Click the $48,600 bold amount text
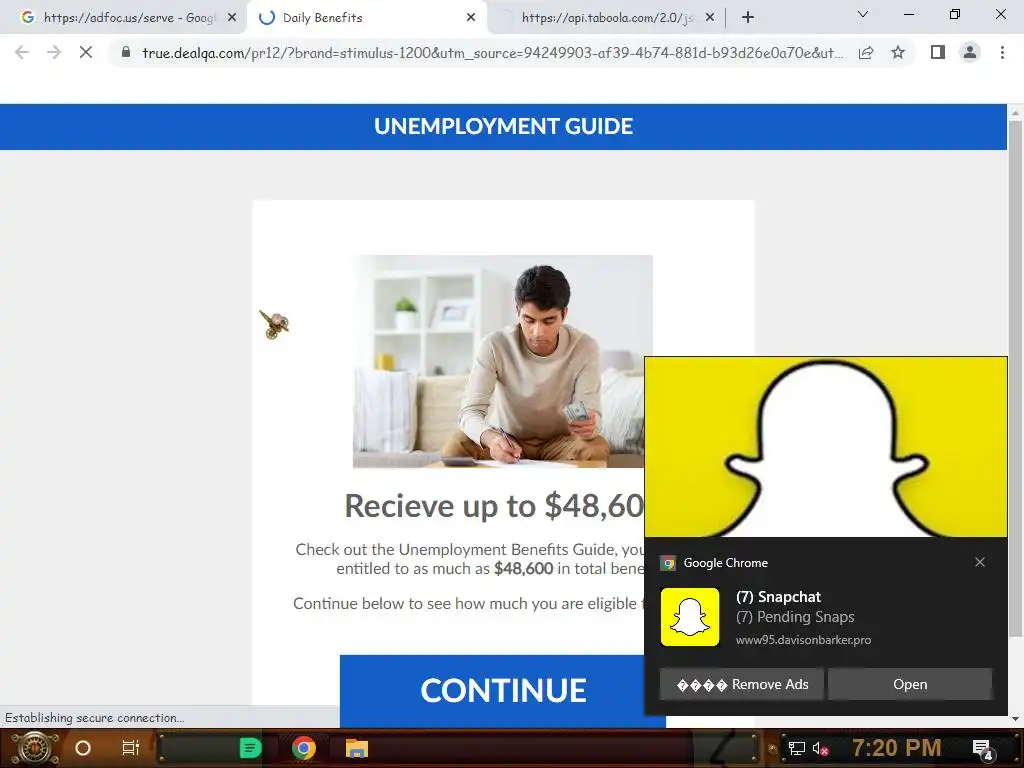Screen dimensions: 1024x768 pyautogui.click(x=524, y=569)
